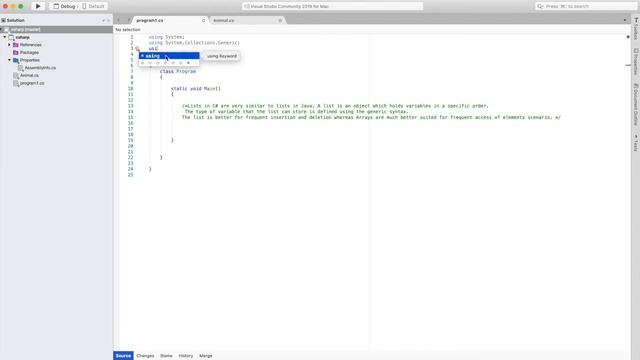
Task: Switch to the History view tab
Action: point(186,356)
